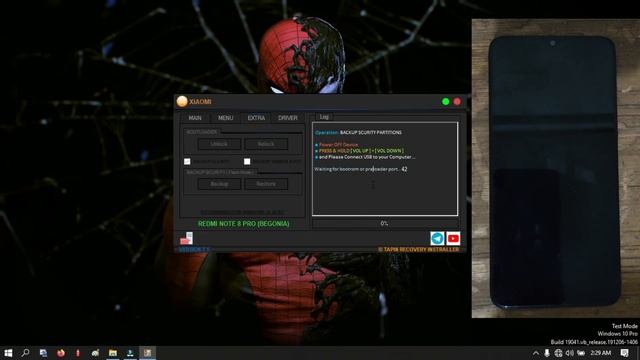Click the 'REDMI NOTE 8 PRO (BEGONIA)' label
Viewport: 640px width, 360px height.
244,224
